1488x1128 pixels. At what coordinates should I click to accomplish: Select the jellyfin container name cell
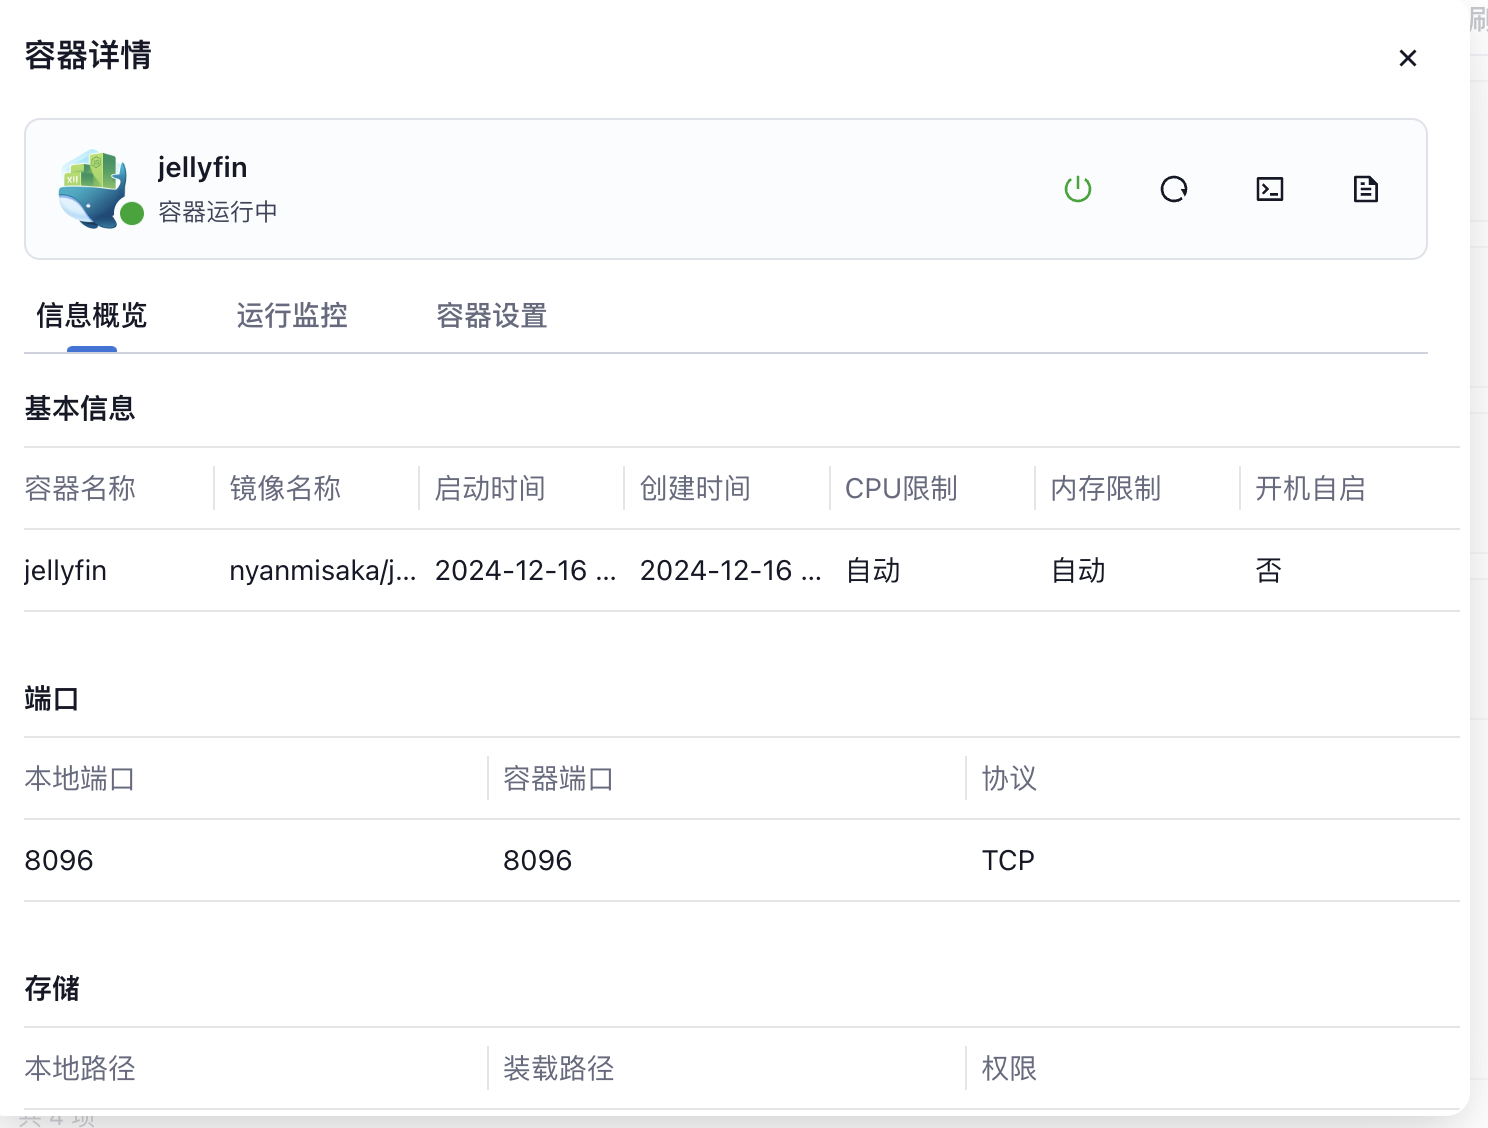[x=65, y=571]
